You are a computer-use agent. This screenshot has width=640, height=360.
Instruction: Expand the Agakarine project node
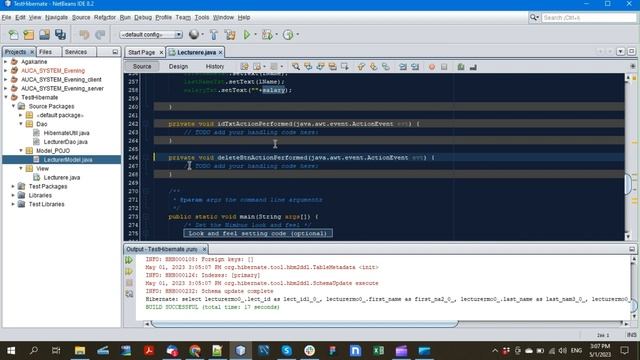click(6, 62)
